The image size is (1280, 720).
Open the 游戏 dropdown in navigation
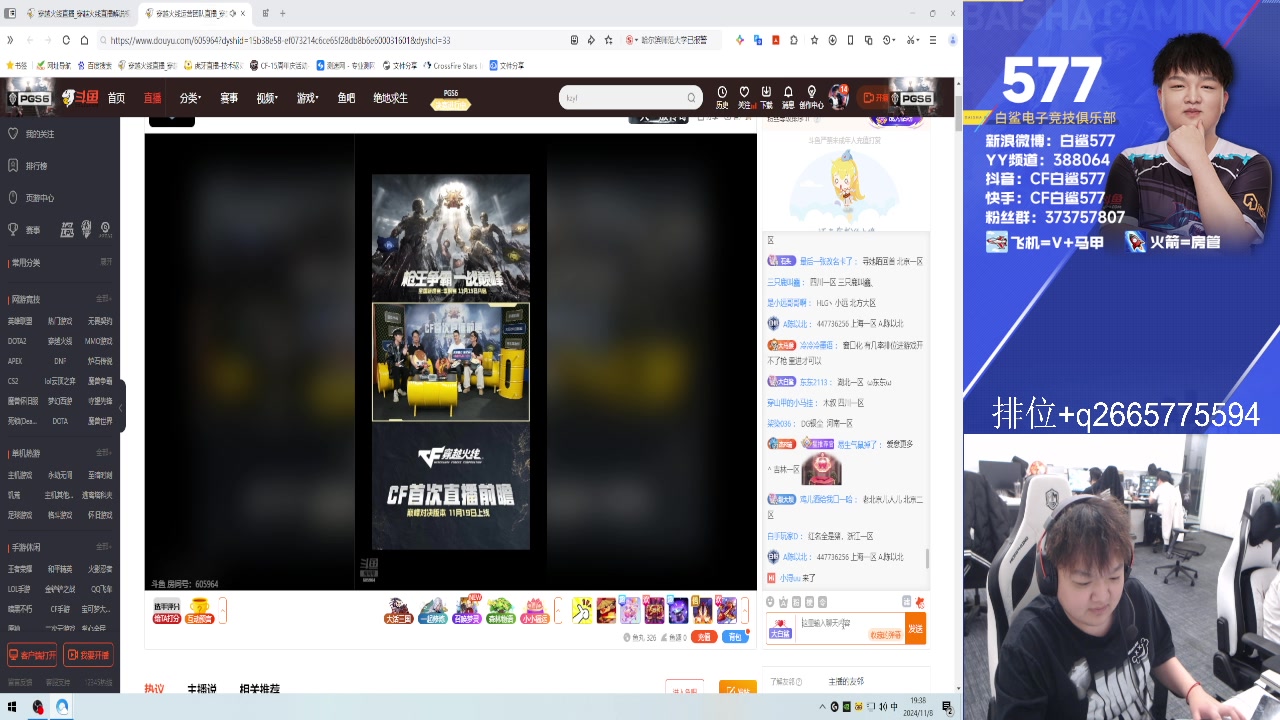tap(307, 98)
